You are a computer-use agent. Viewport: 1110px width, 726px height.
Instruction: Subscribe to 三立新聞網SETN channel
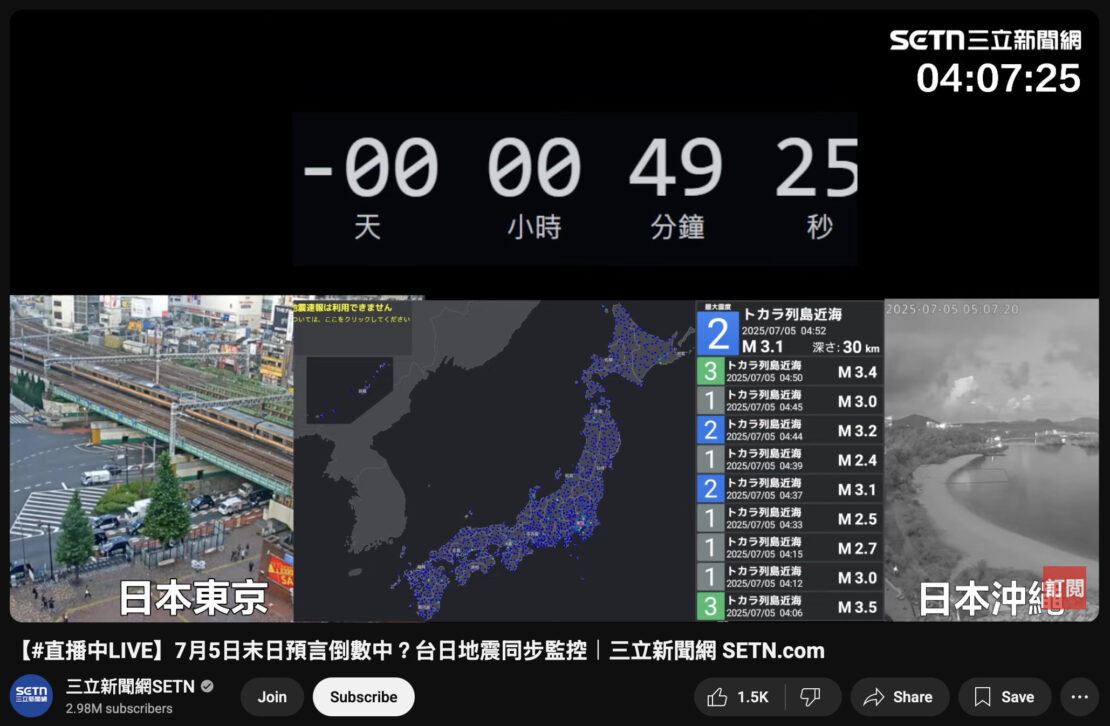point(363,696)
